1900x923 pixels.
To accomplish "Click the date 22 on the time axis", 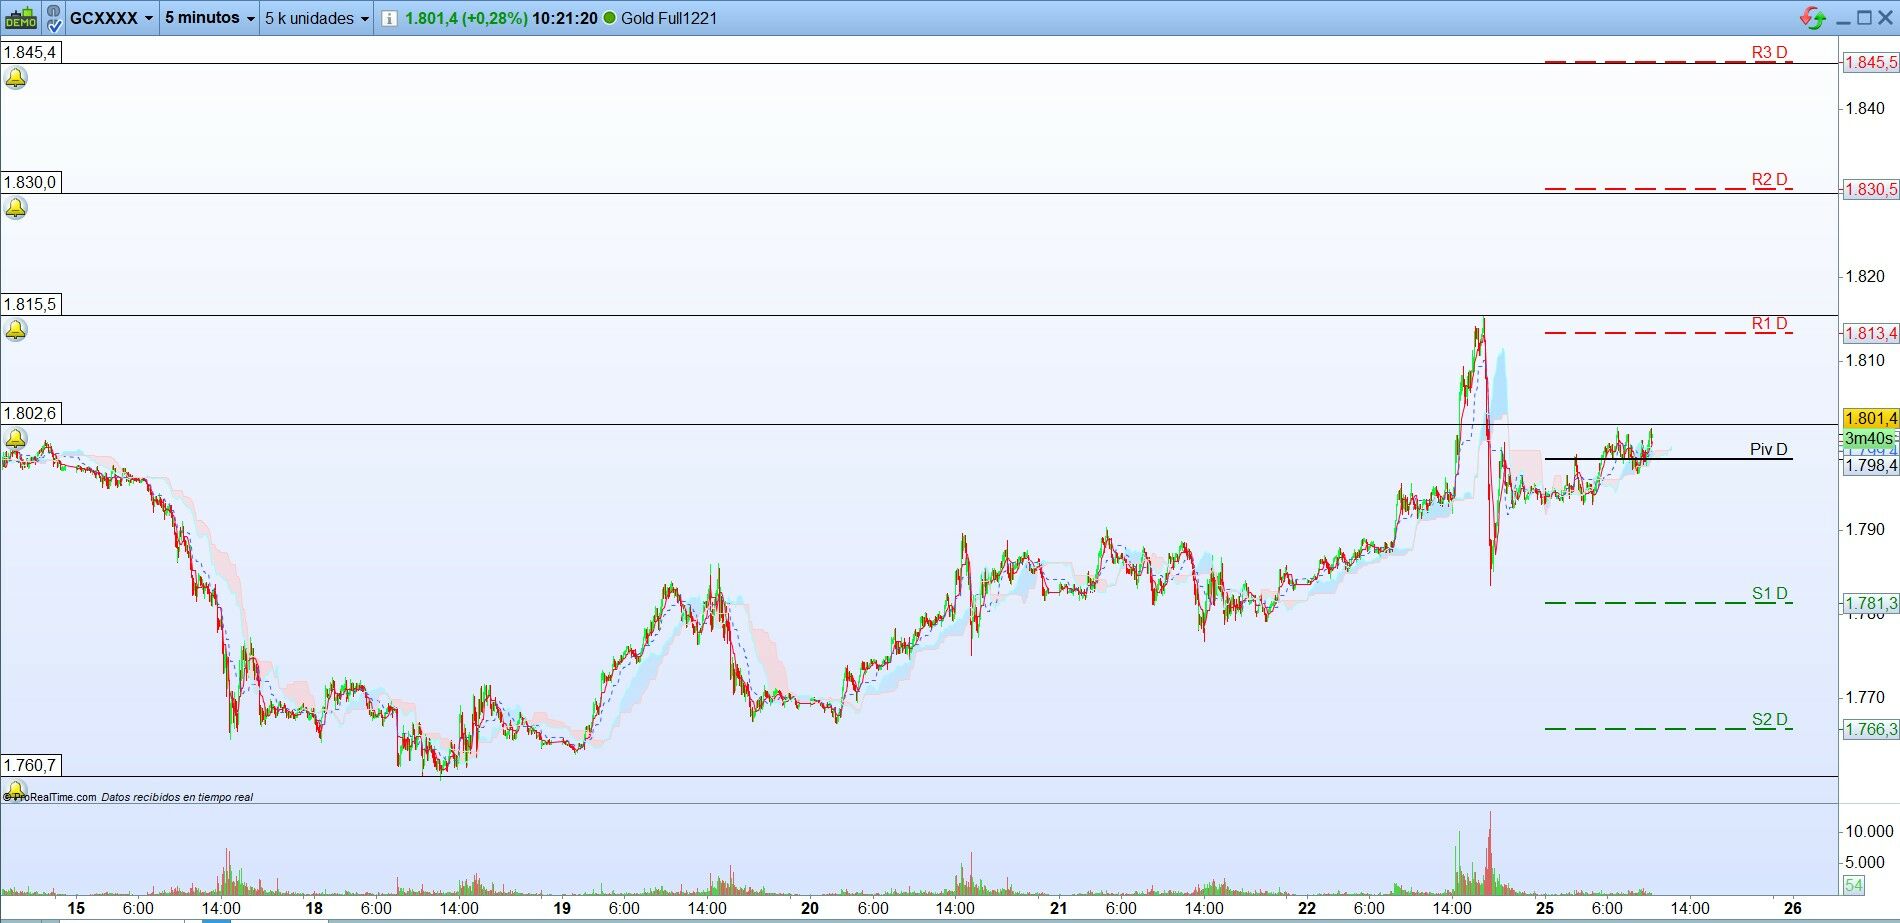I will 1306,908.
